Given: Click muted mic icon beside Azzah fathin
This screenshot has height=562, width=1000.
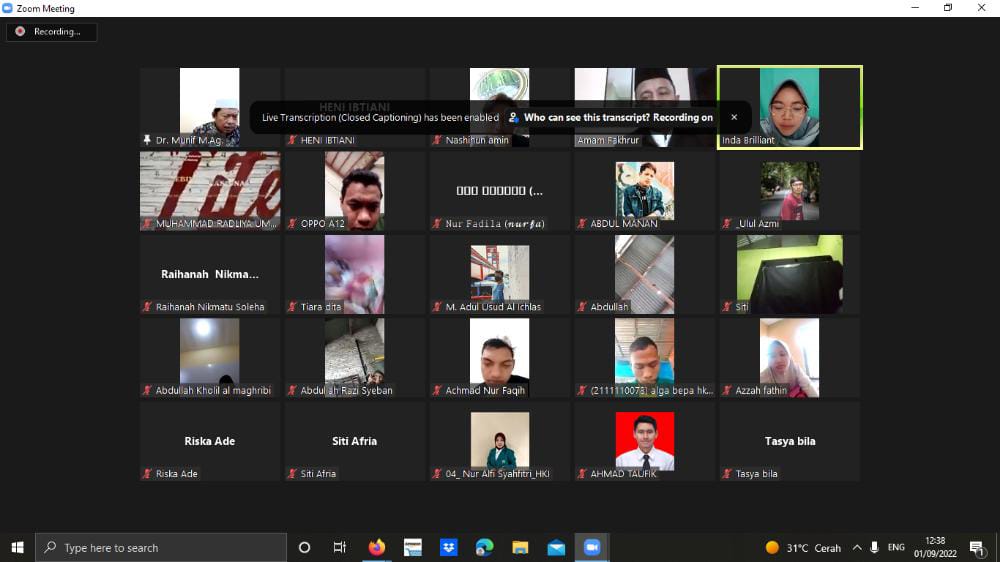Looking at the screenshot, I should tap(727, 390).
